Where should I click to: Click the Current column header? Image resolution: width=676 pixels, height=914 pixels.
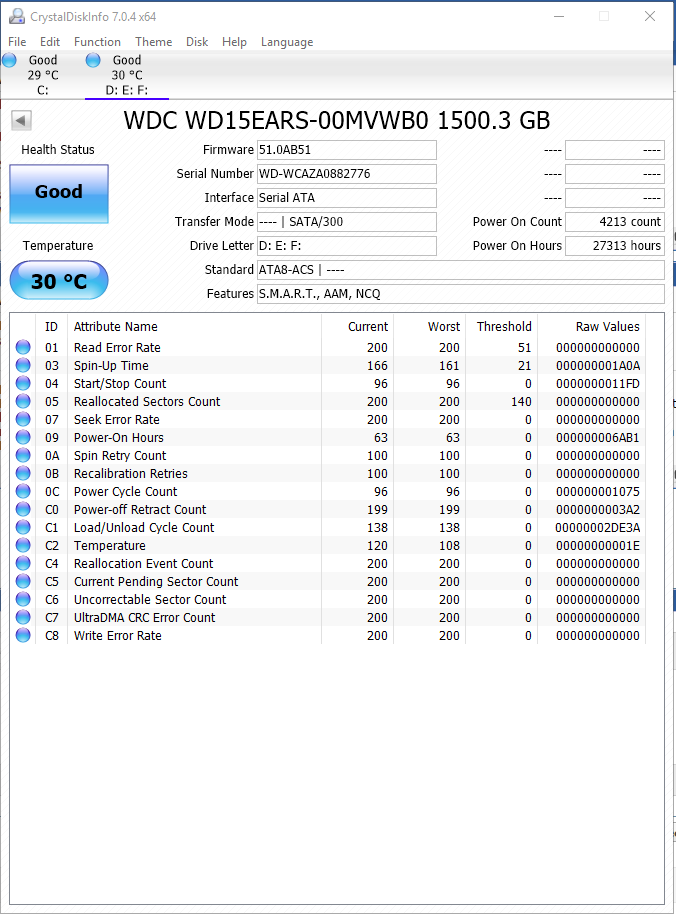click(x=357, y=326)
